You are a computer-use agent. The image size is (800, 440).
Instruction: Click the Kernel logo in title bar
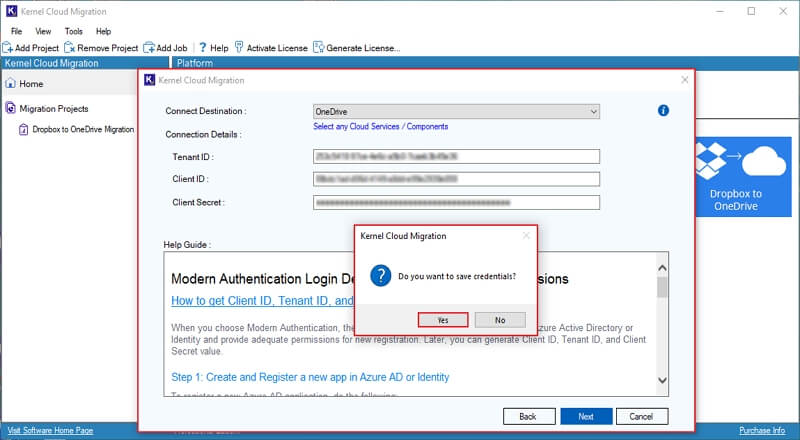[x=11, y=11]
